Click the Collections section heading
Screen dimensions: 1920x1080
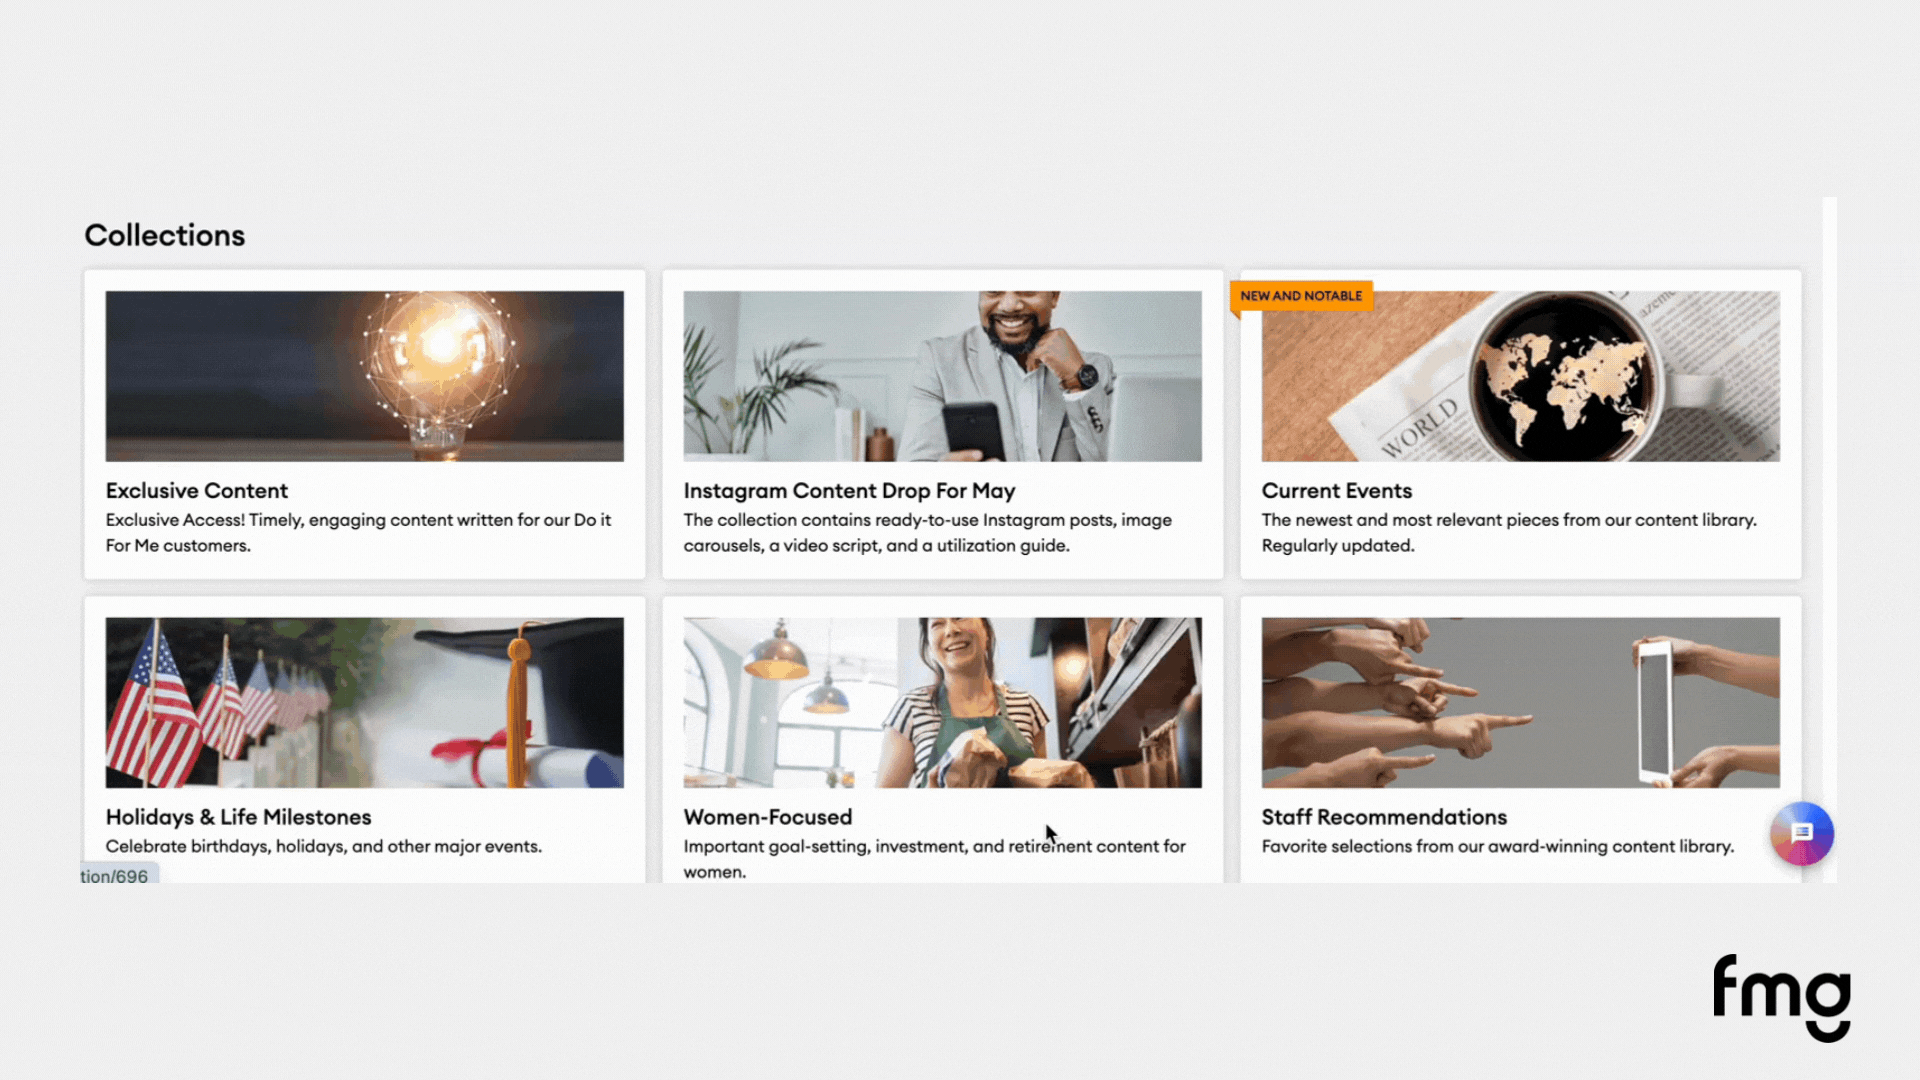coord(165,235)
